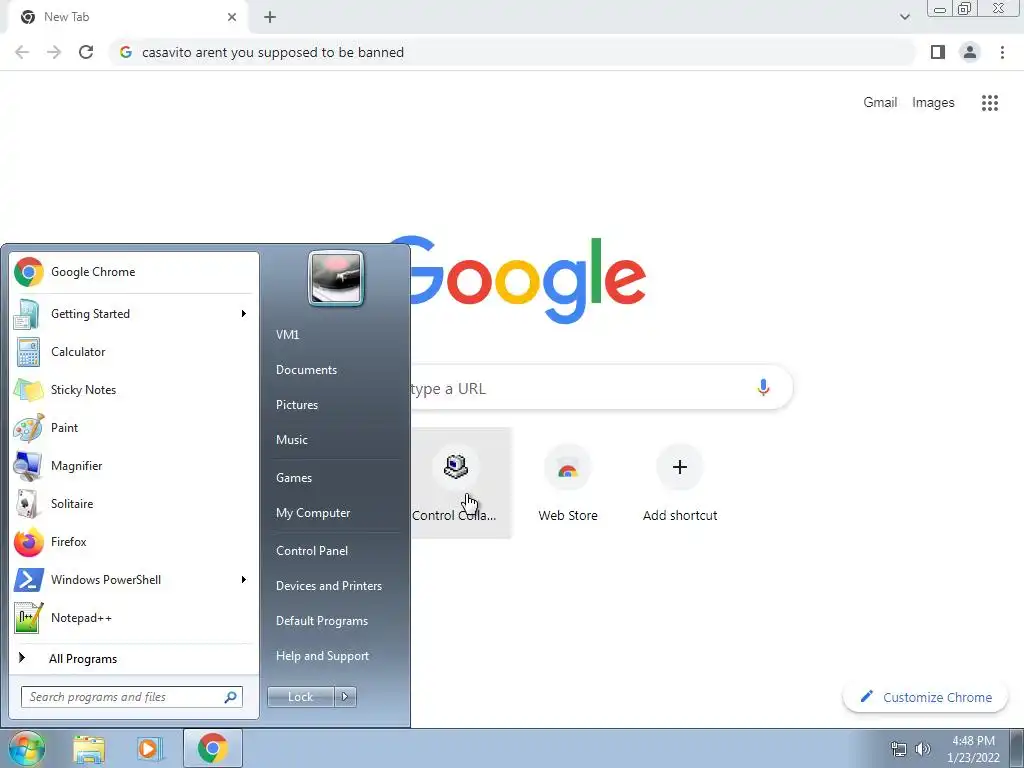
Task: Open the volume speaker tray icon
Action: (923, 749)
